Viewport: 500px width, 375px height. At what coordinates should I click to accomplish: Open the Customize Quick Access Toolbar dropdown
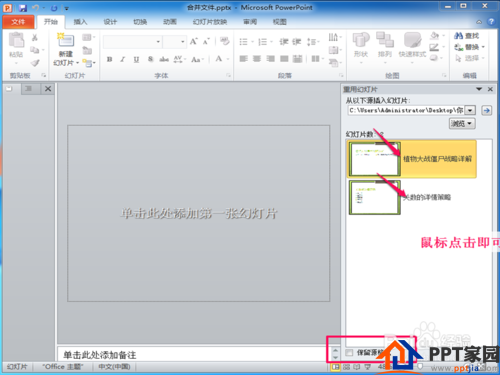[x=67, y=8]
